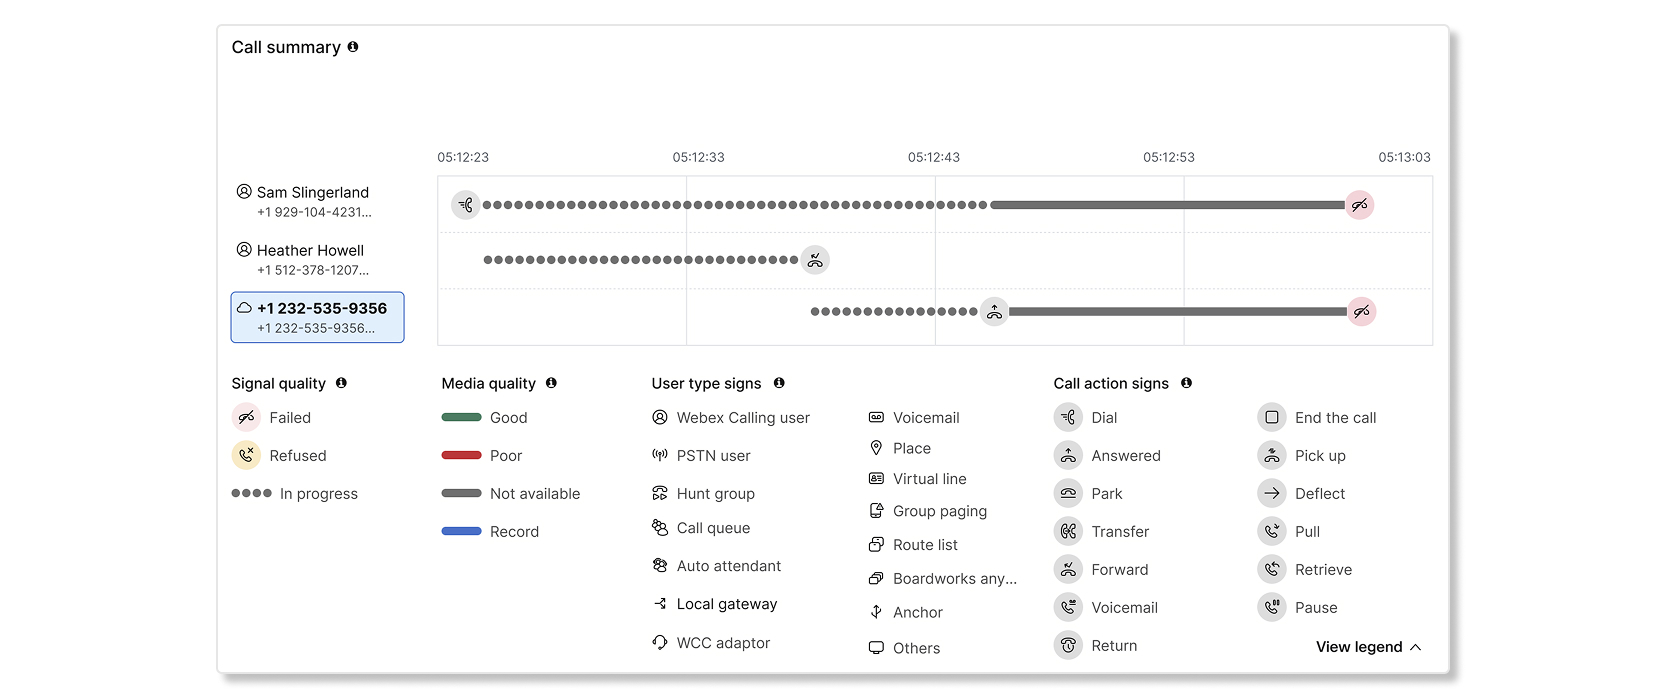The height and width of the screenshot is (700, 1664).
Task: Click the pick up icon on Heather Howell's timeline
Action: tap(816, 260)
